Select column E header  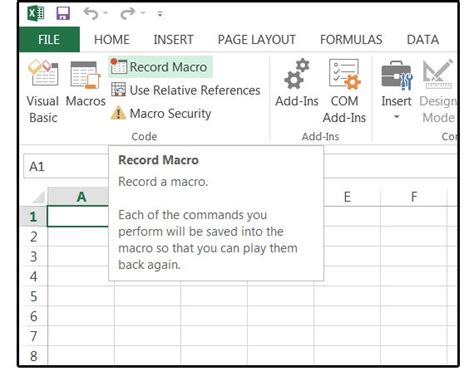pos(347,197)
